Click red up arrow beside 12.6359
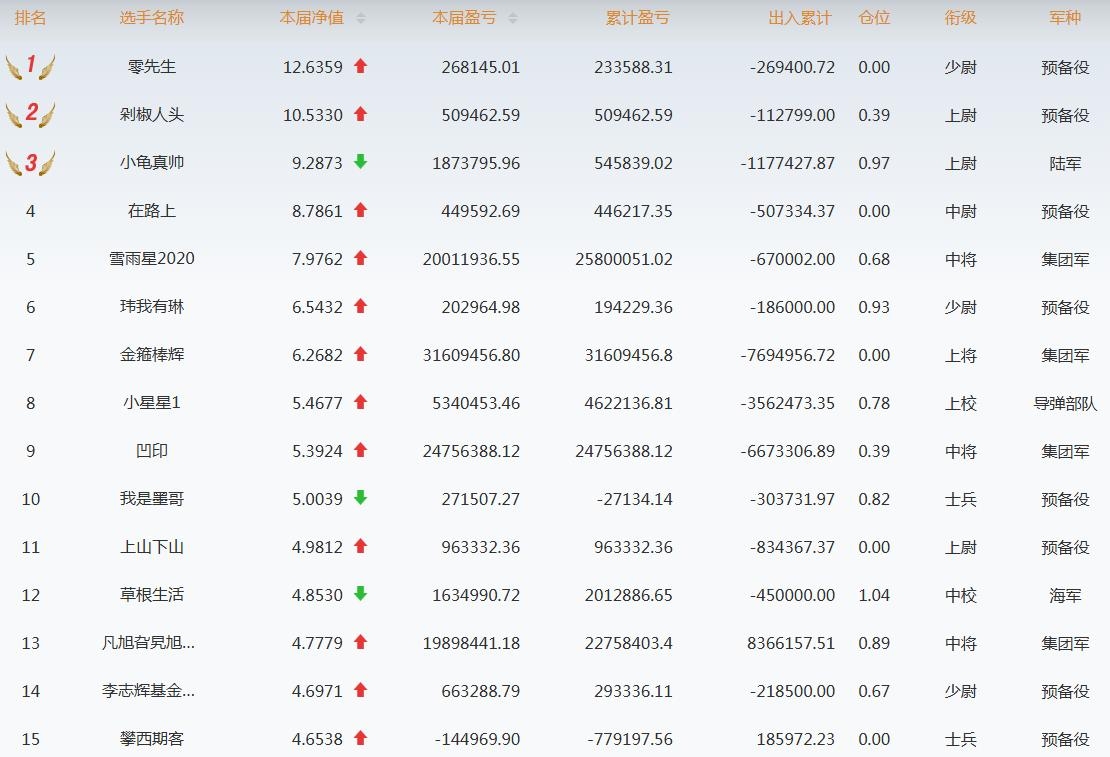Viewport: 1110px width, 757px height. [x=361, y=66]
